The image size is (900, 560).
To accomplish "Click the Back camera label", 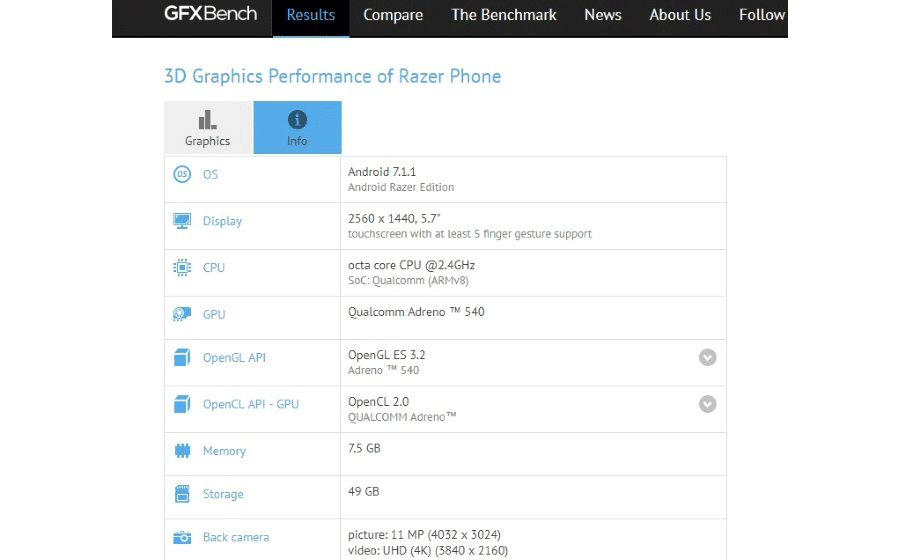I will point(235,538).
